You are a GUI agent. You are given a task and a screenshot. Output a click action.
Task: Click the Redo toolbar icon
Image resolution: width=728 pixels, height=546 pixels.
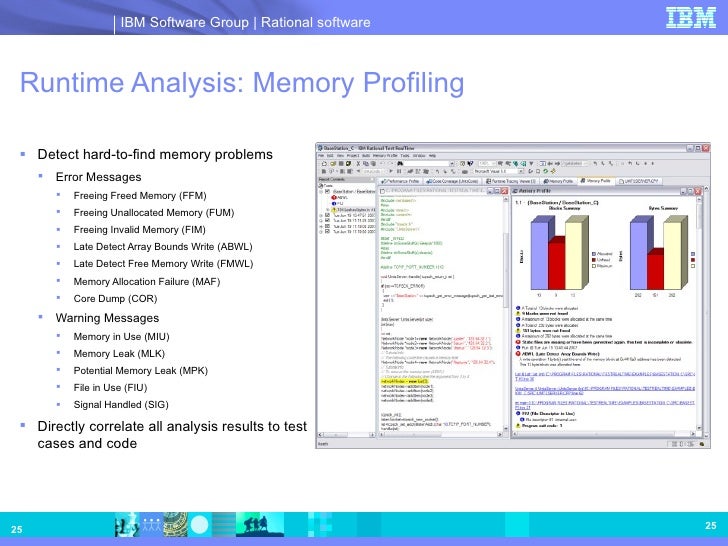pyautogui.click(x=390, y=163)
